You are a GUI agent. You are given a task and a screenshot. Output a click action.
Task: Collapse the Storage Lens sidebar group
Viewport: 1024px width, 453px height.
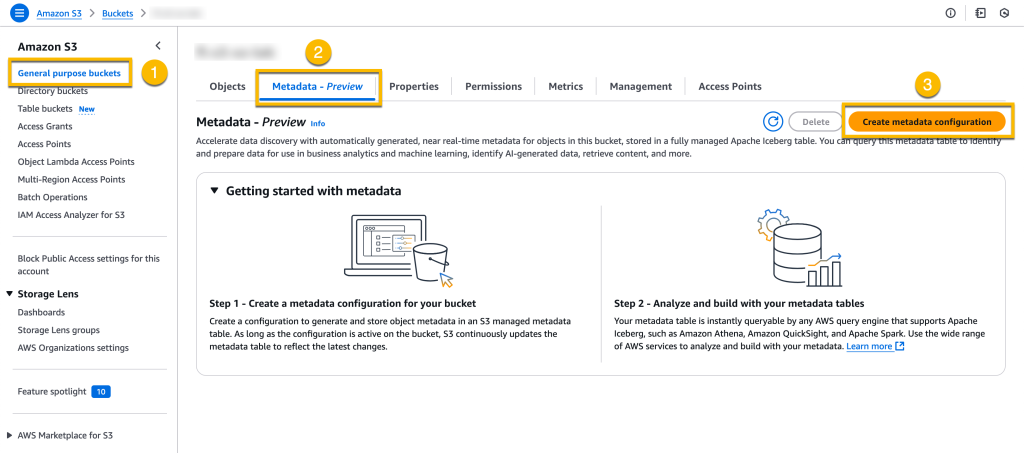point(9,294)
